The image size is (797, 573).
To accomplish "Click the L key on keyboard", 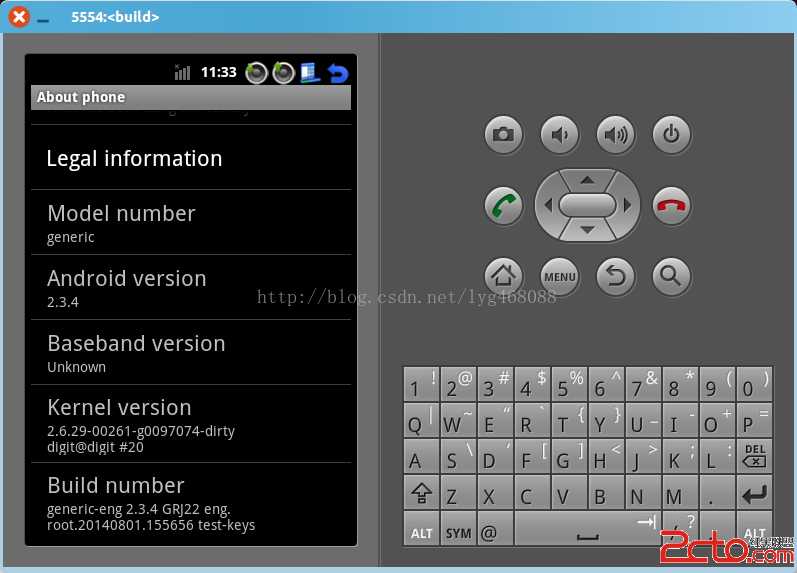I will click(x=717, y=456).
